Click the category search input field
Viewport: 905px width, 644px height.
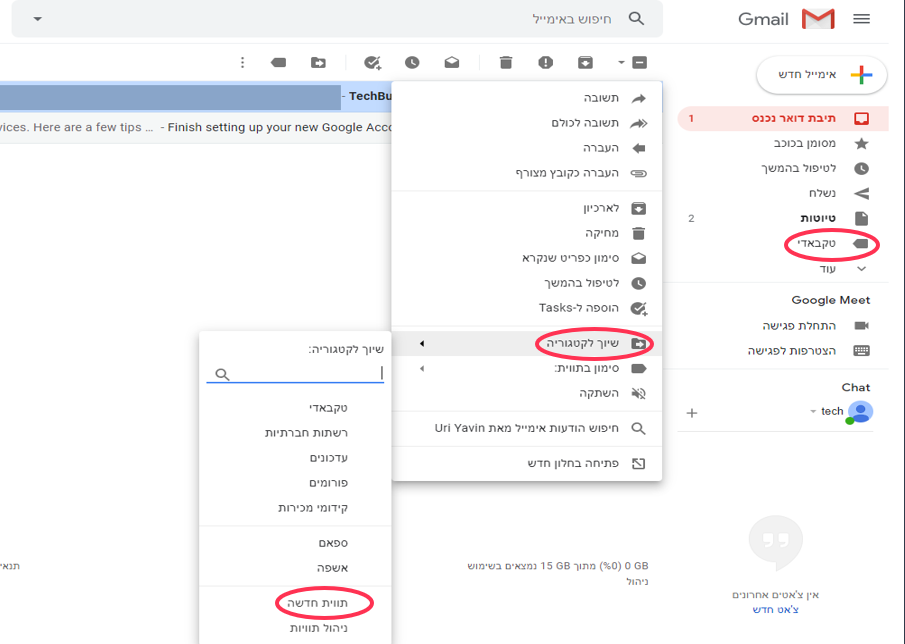point(295,373)
